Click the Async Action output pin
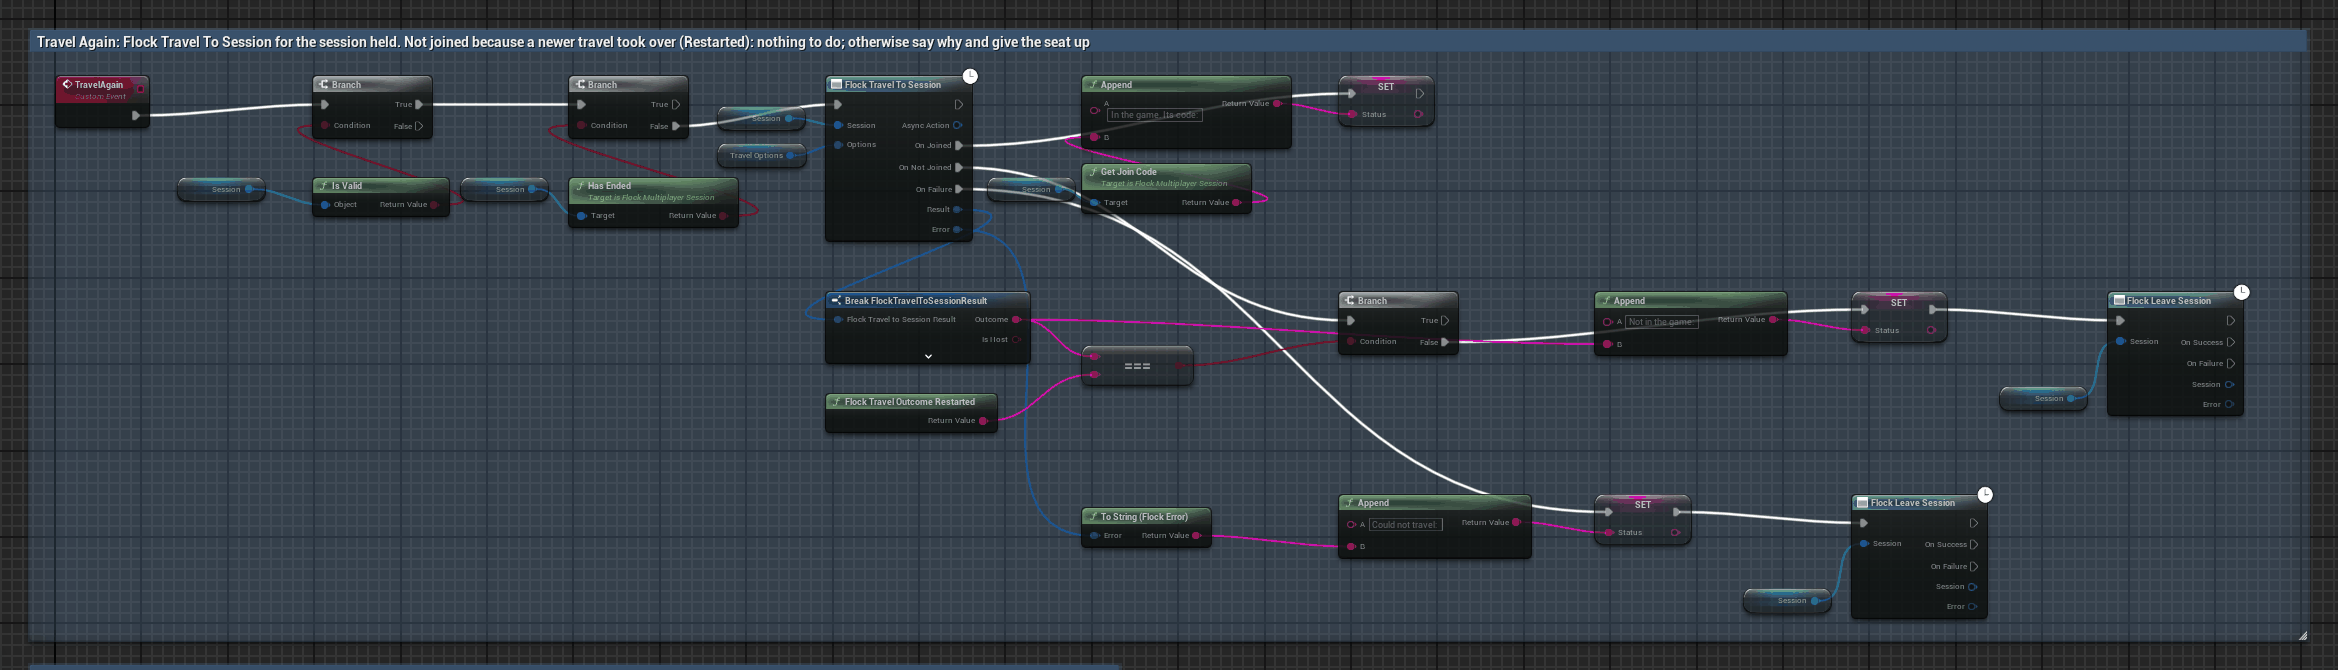 point(957,126)
